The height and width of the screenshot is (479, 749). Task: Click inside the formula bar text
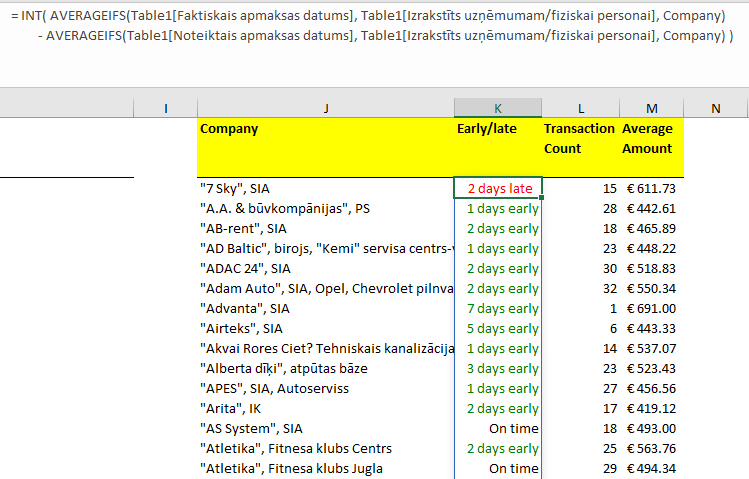tap(373, 26)
